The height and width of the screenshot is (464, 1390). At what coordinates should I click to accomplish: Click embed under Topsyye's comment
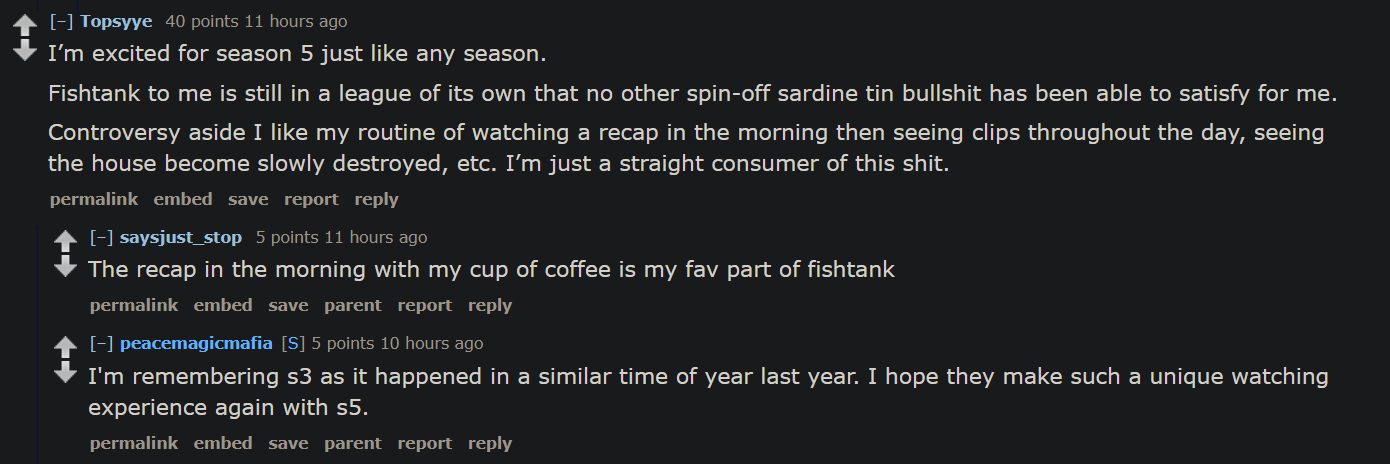coord(183,199)
